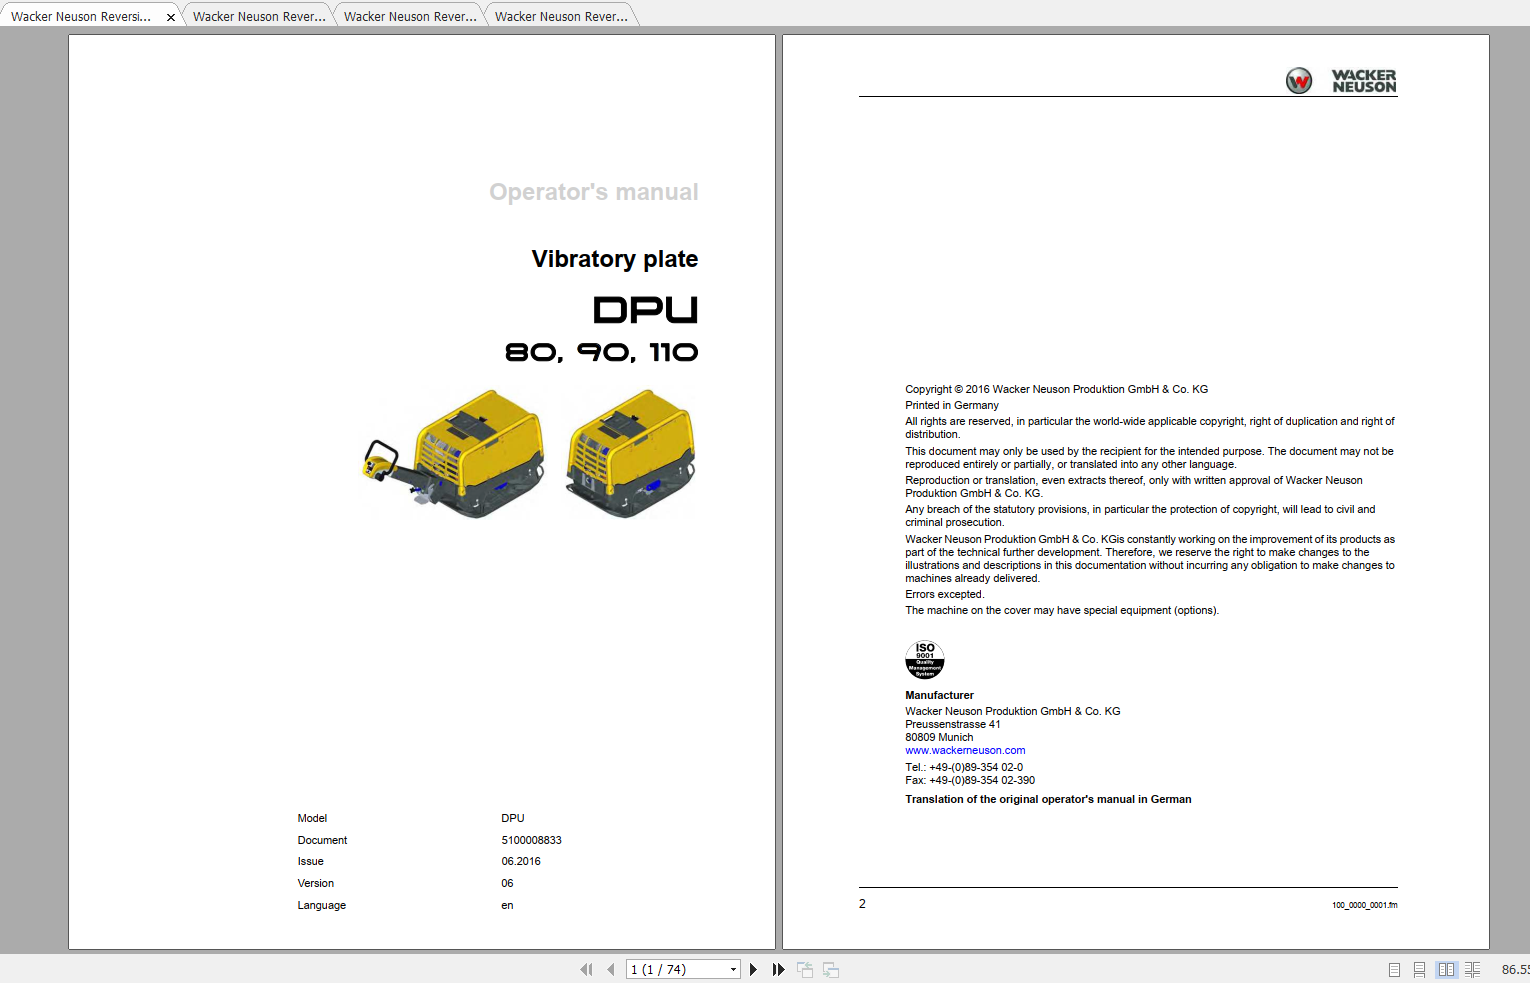Click the footer code 100_0000_0001.fm

1364,905
